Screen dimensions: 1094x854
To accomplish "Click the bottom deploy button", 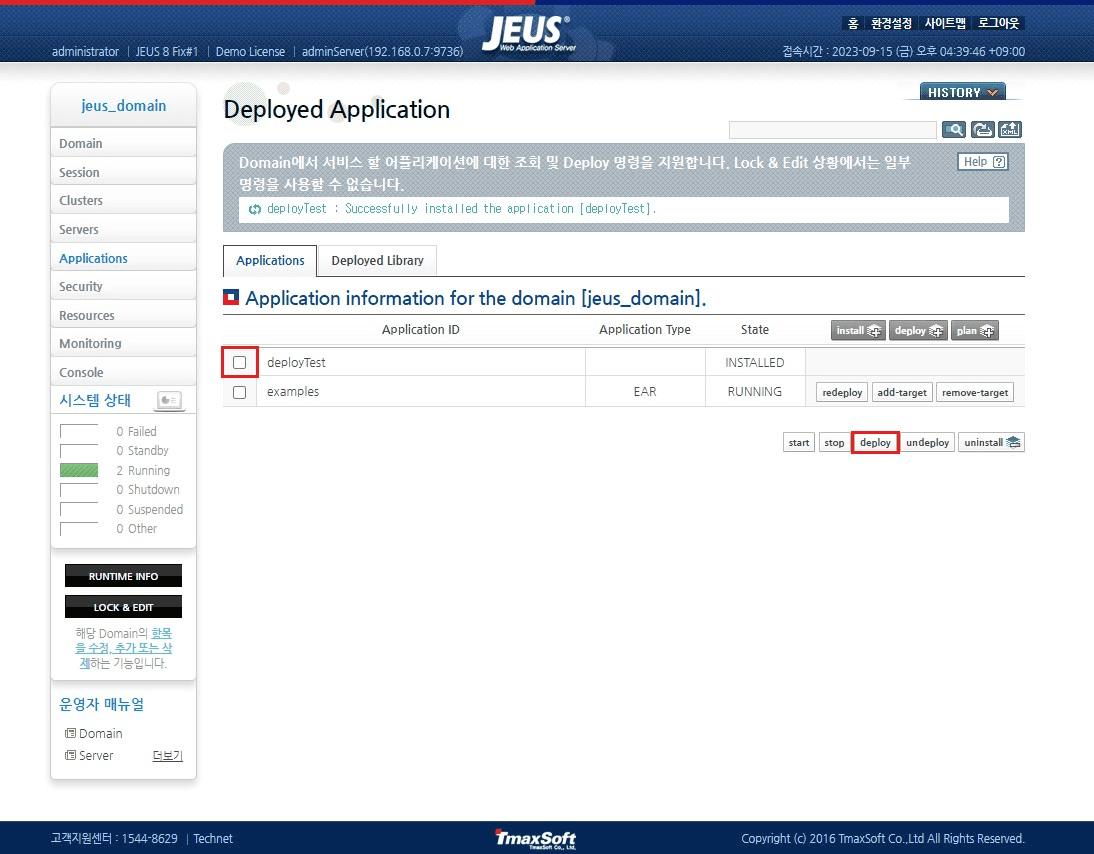I will point(876,442).
